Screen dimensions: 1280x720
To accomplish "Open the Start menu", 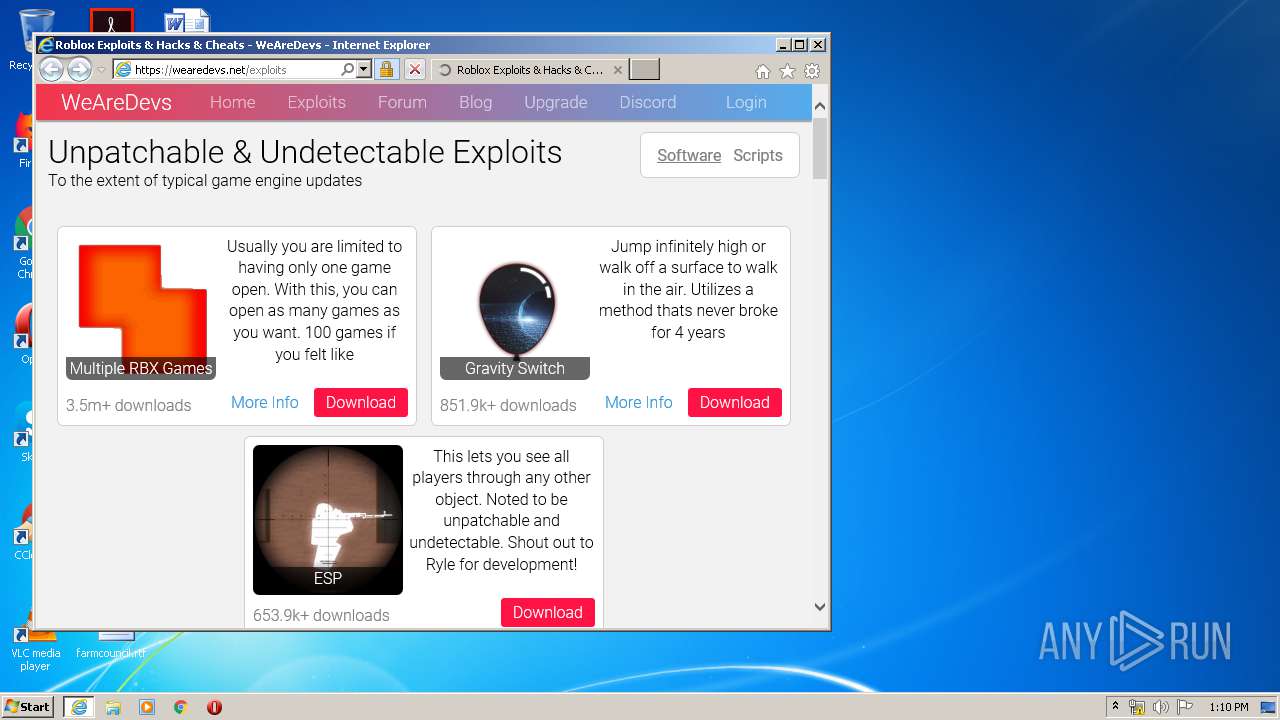I will pyautogui.click(x=28, y=706).
